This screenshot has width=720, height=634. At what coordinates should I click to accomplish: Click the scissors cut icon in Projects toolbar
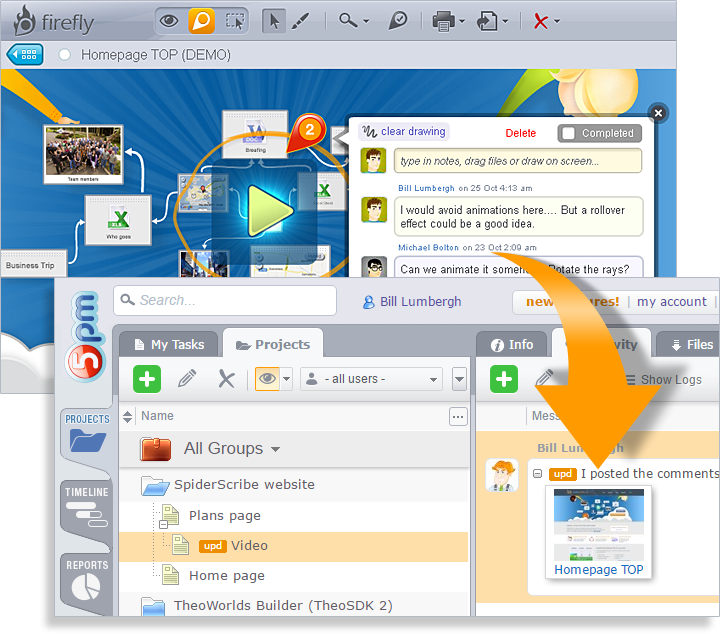click(x=226, y=379)
